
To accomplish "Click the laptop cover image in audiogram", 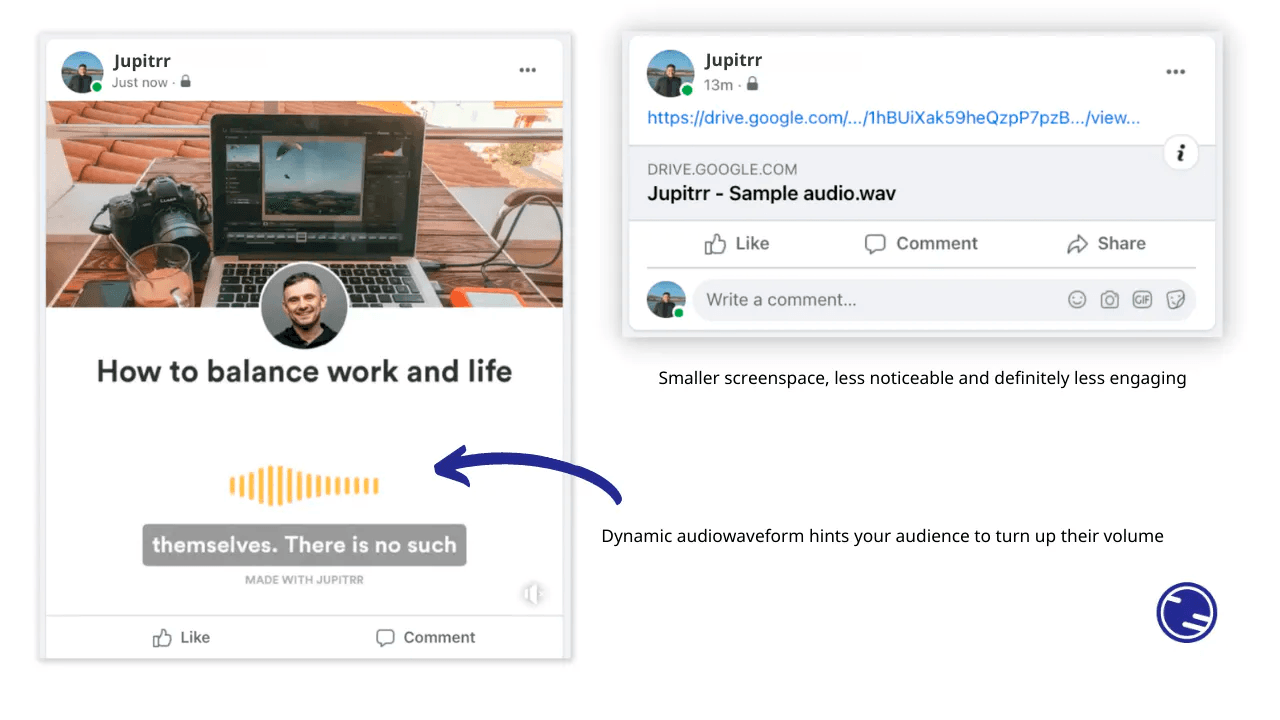I will [x=304, y=204].
